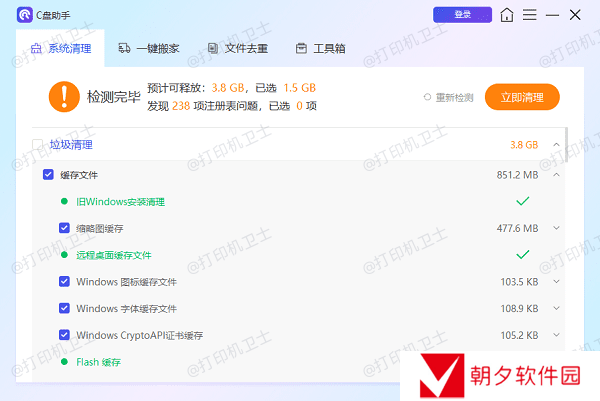This screenshot has width=600, height=401.
Task: Go to the home page icon
Action: point(507,15)
